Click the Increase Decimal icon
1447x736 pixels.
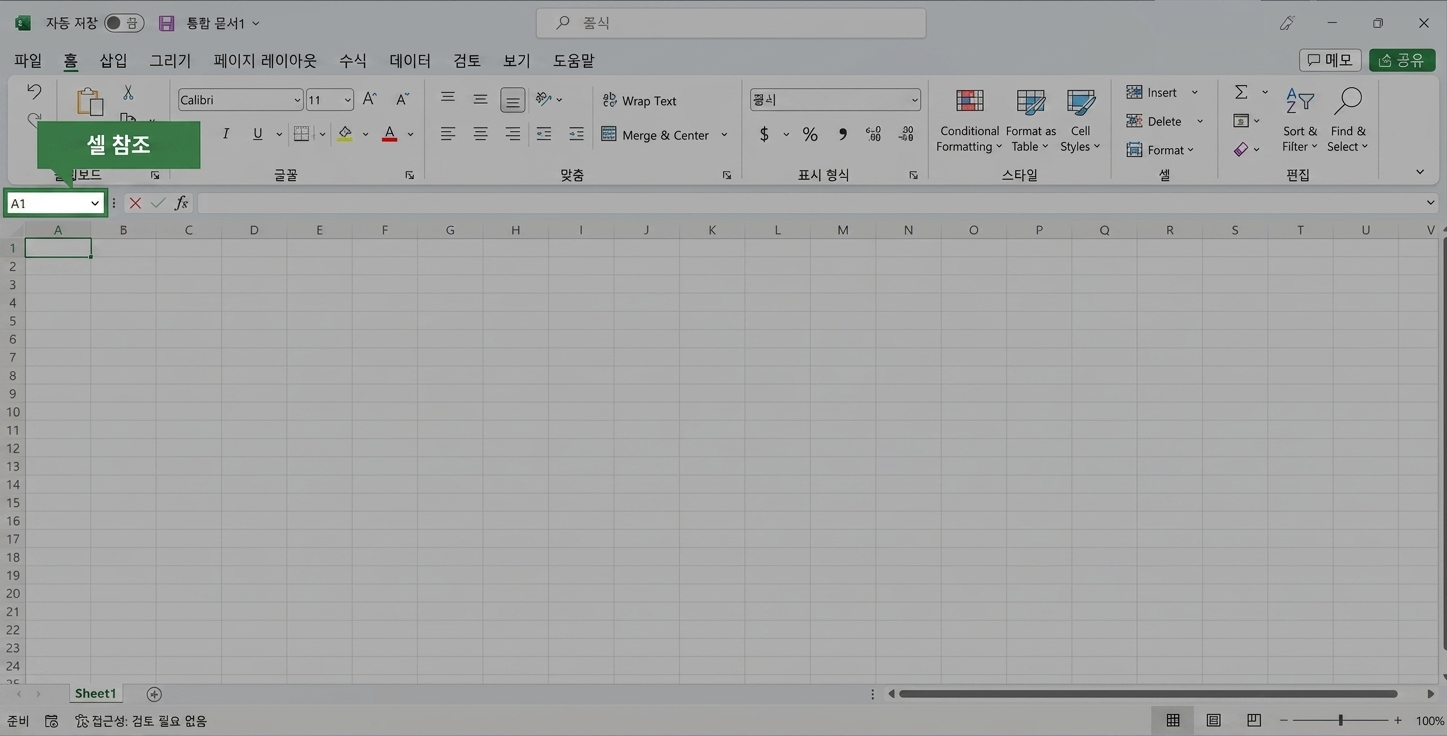pos(873,134)
